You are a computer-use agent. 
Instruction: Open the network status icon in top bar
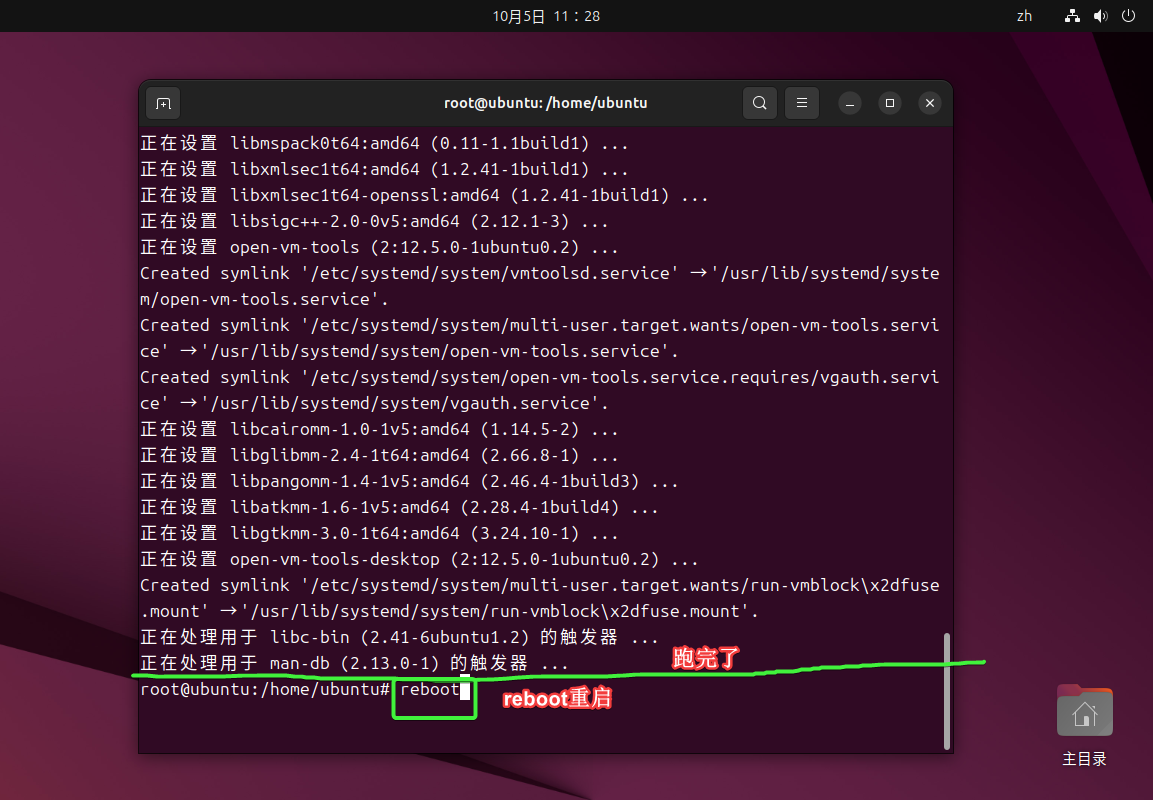tap(1072, 16)
